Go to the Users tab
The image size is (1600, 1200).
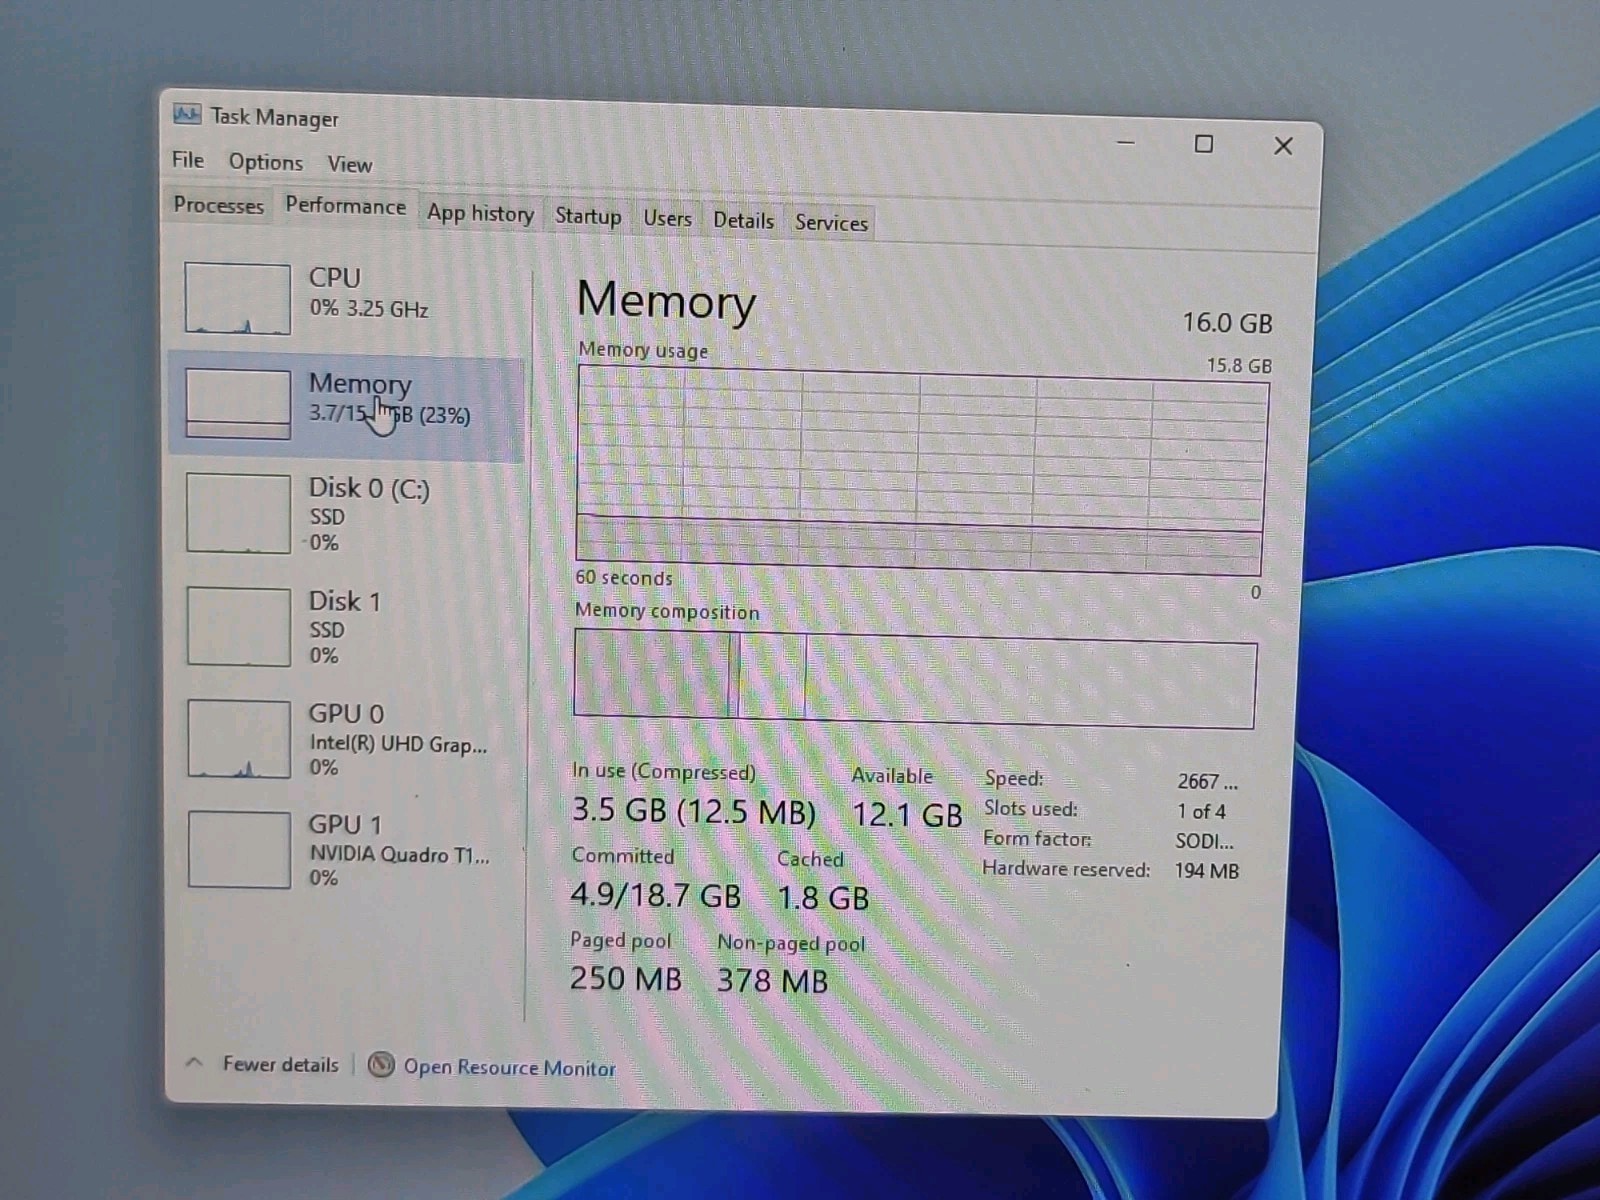tap(667, 219)
